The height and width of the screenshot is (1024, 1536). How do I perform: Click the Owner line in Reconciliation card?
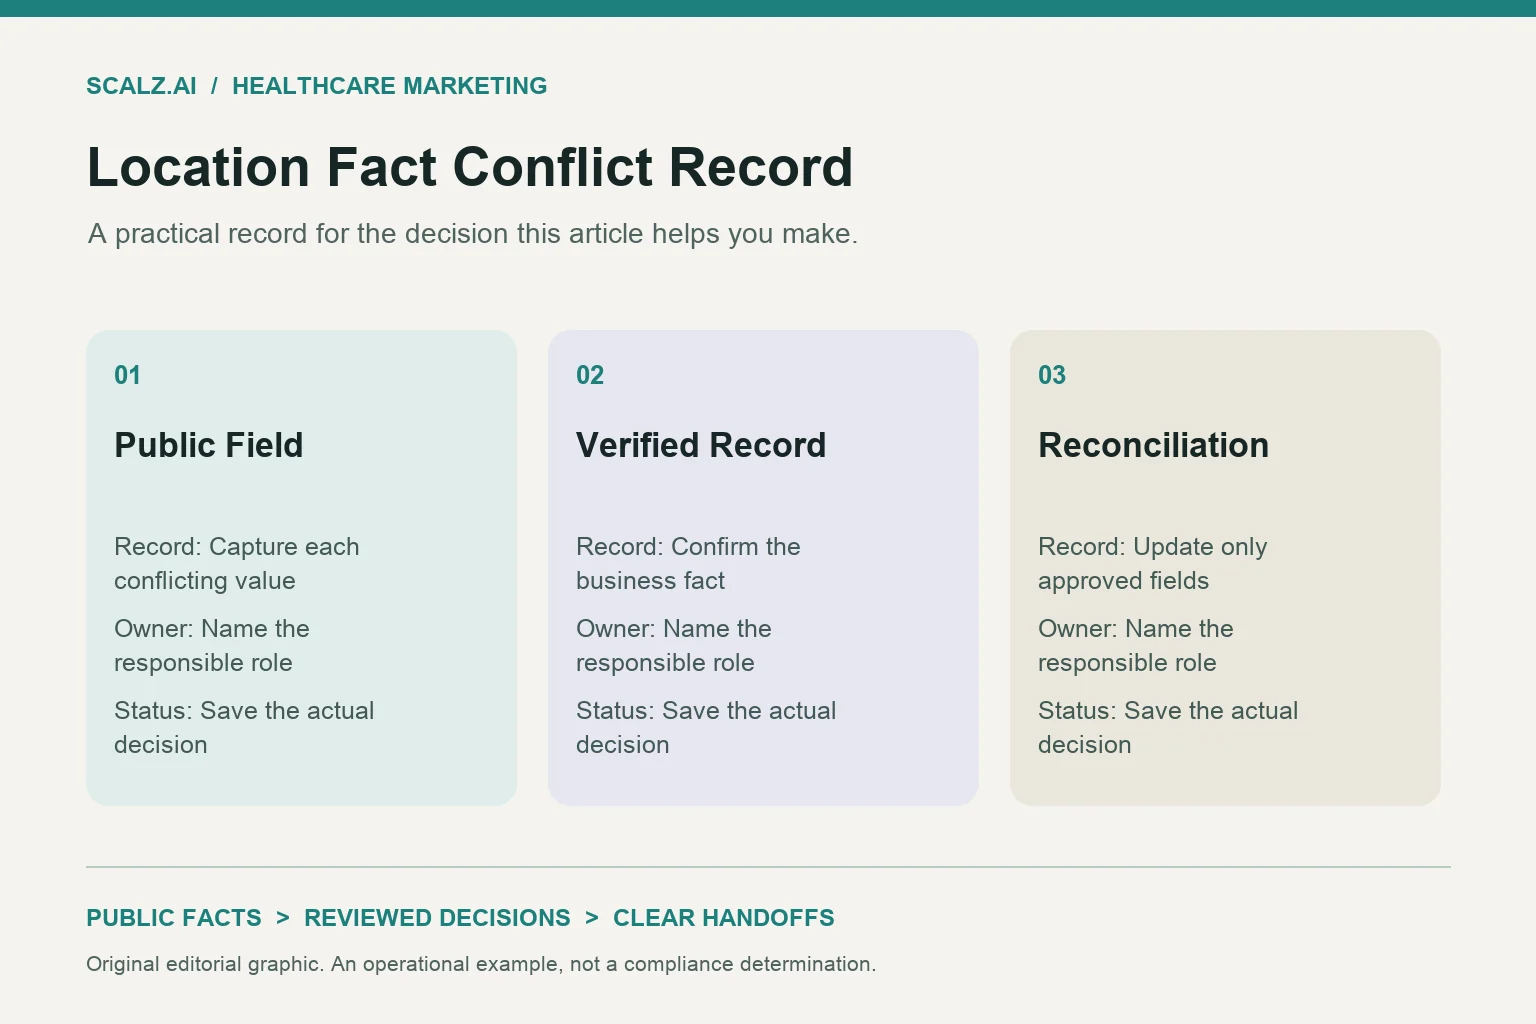click(1136, 646)
